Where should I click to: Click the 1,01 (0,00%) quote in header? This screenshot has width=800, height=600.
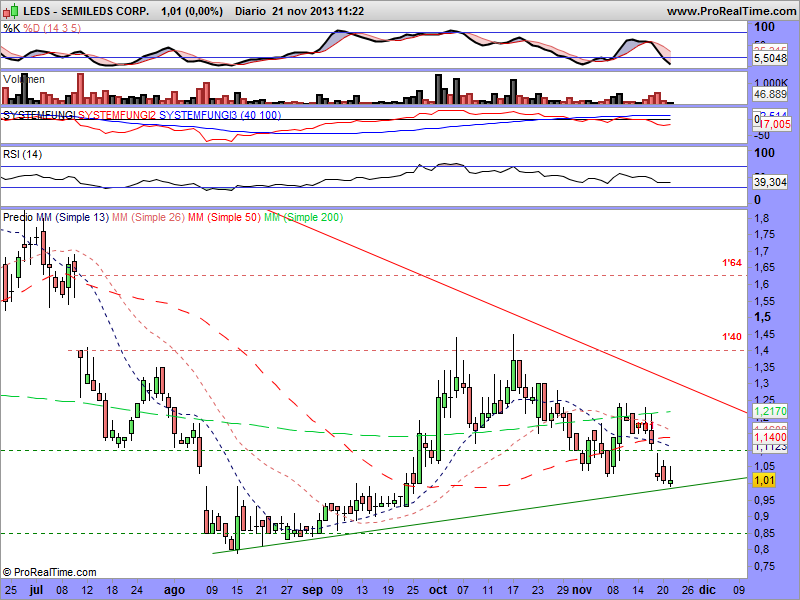(192, 11)
